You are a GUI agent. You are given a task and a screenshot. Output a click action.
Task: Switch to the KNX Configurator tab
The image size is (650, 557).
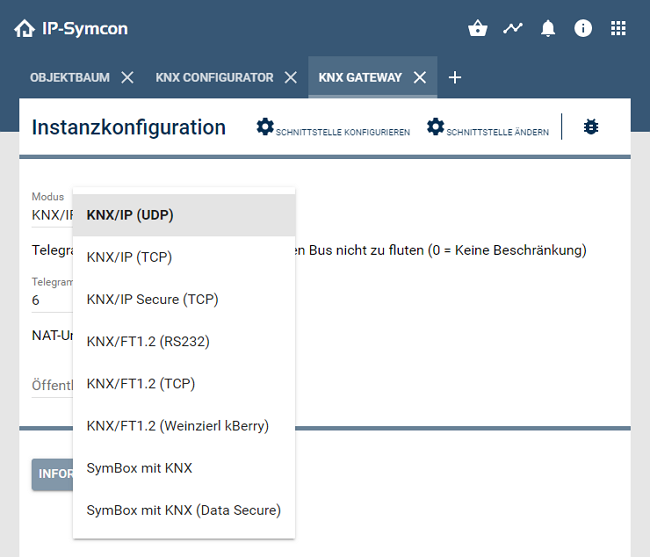coord(214,77)
